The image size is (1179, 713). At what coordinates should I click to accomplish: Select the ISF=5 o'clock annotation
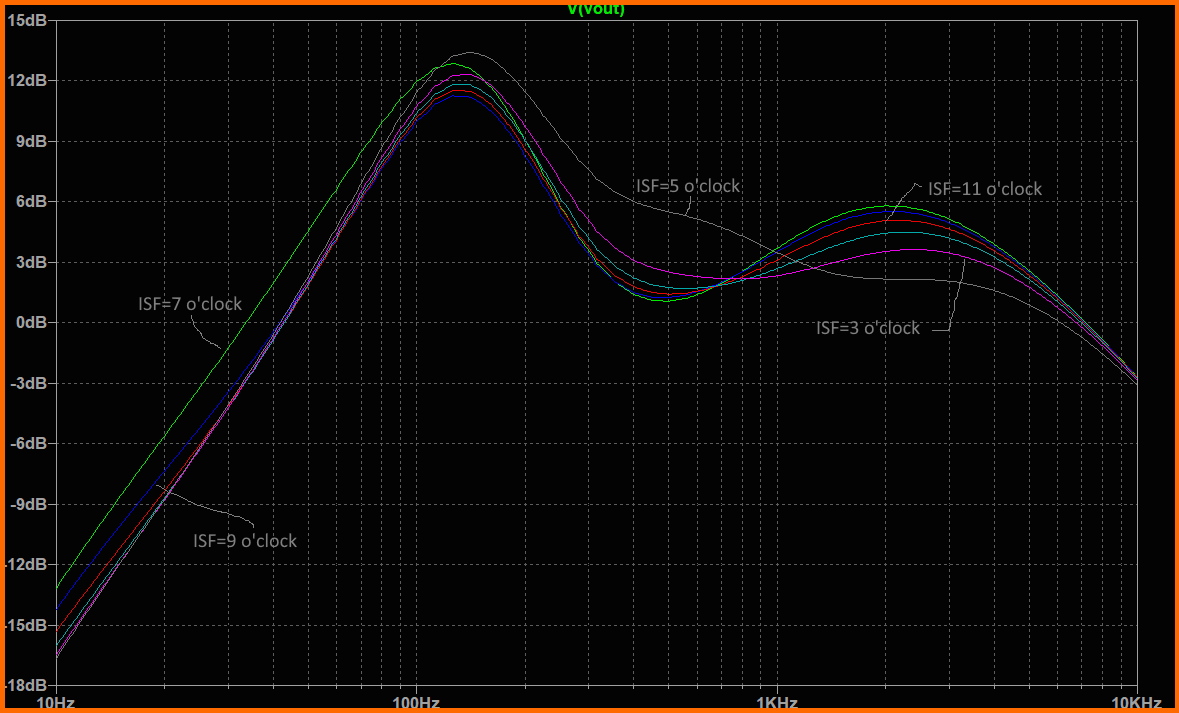688,186
